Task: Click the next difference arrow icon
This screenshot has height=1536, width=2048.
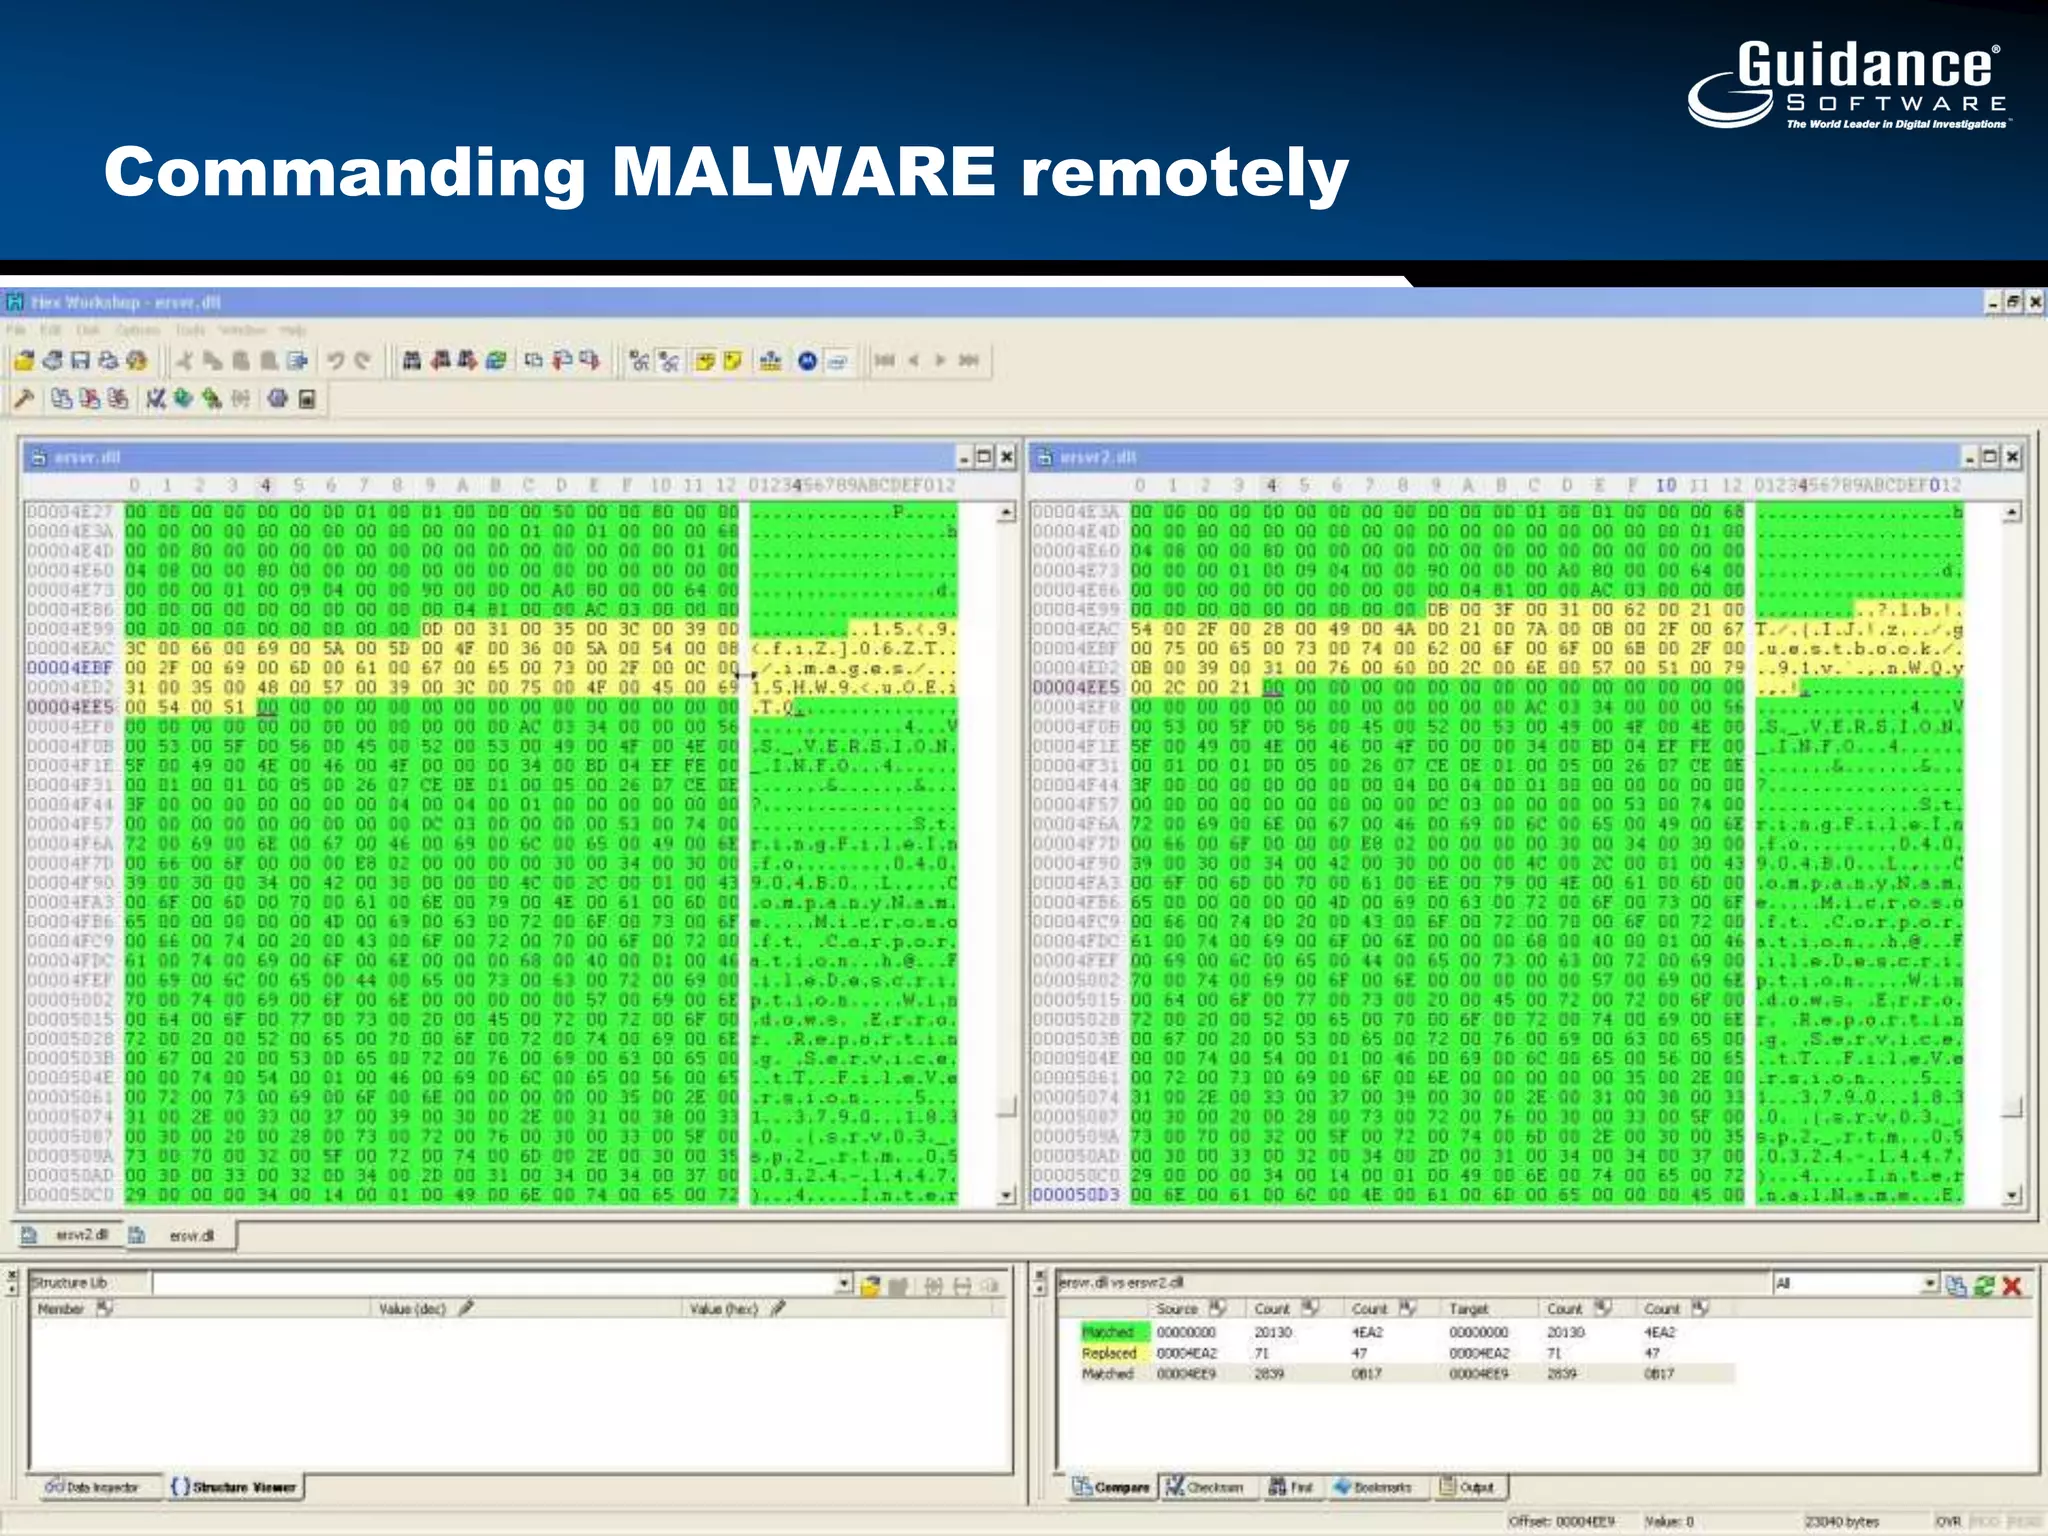Action: [940, 360]
